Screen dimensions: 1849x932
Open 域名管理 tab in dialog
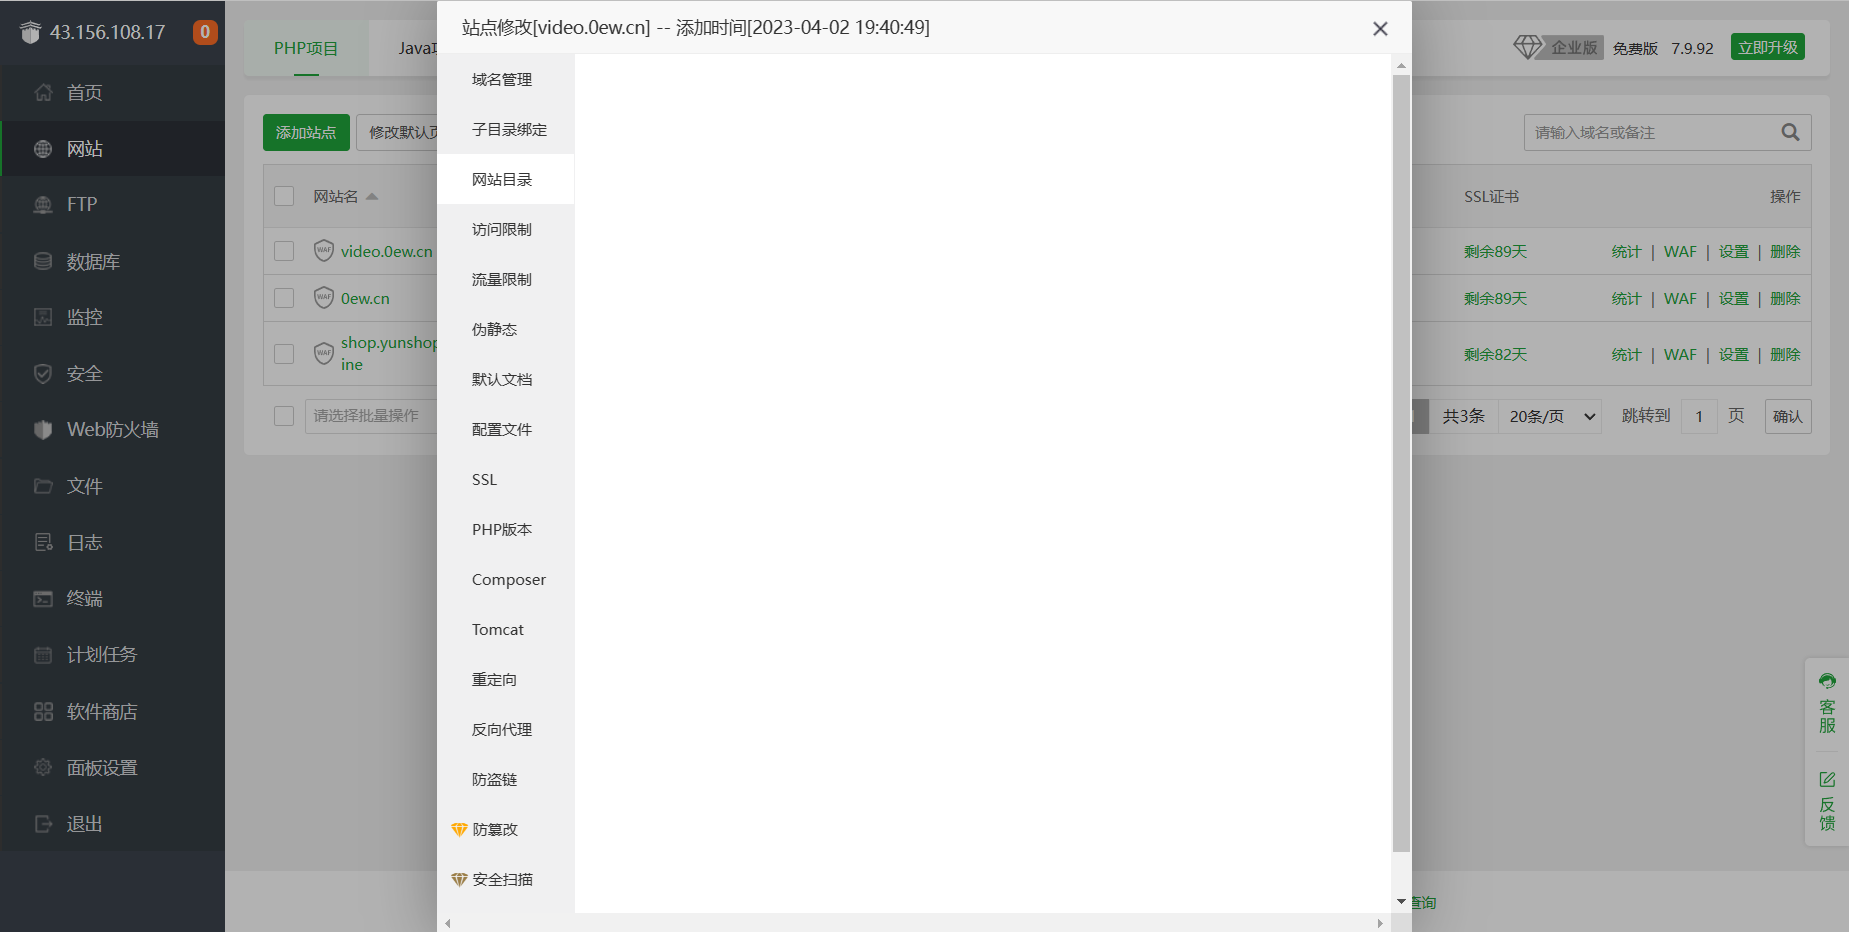(x=505, y=79)
